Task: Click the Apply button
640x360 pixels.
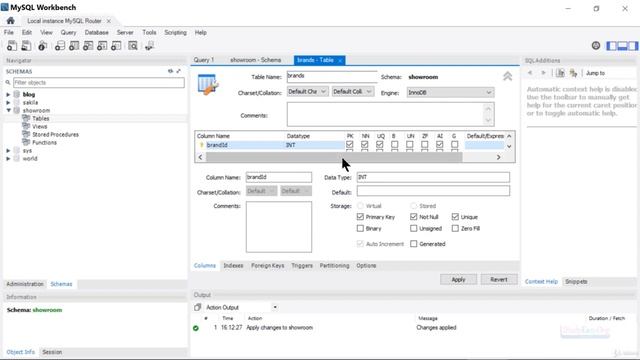Action: (x=458, y=280)
